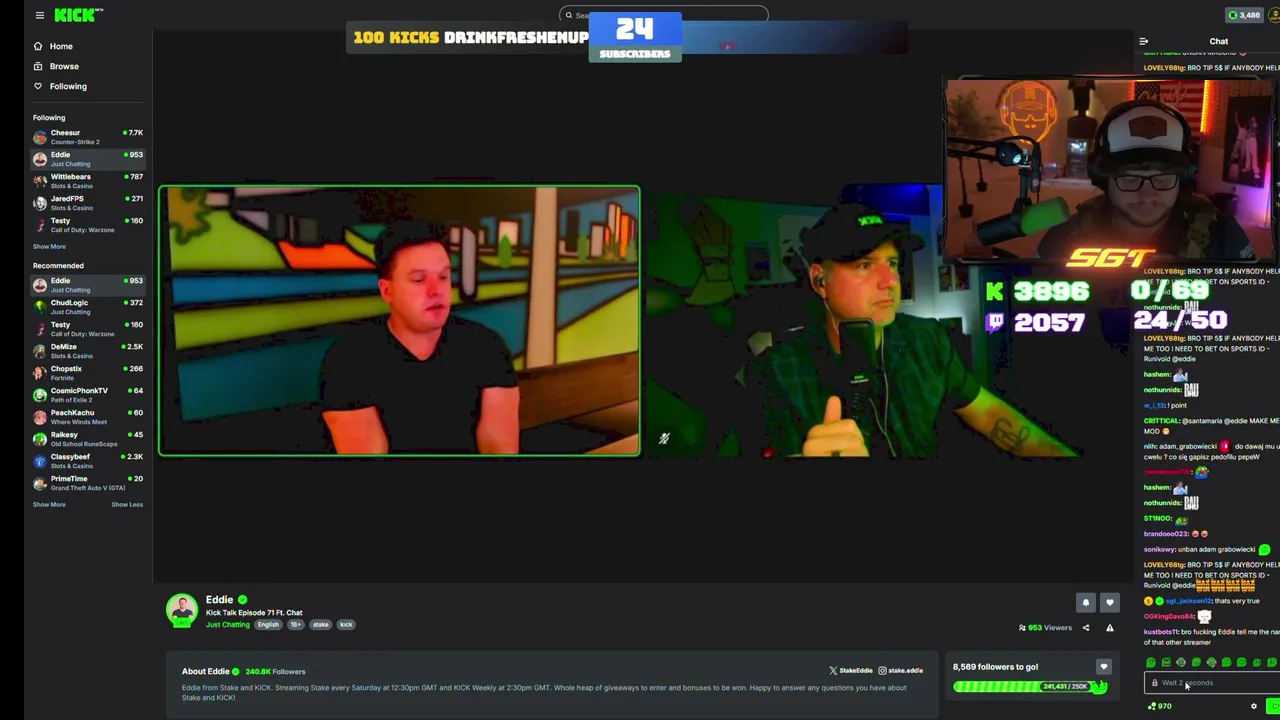Select the 18+ tag
The width and height of the screenshot is (1280, 720).
click(296, 625)
